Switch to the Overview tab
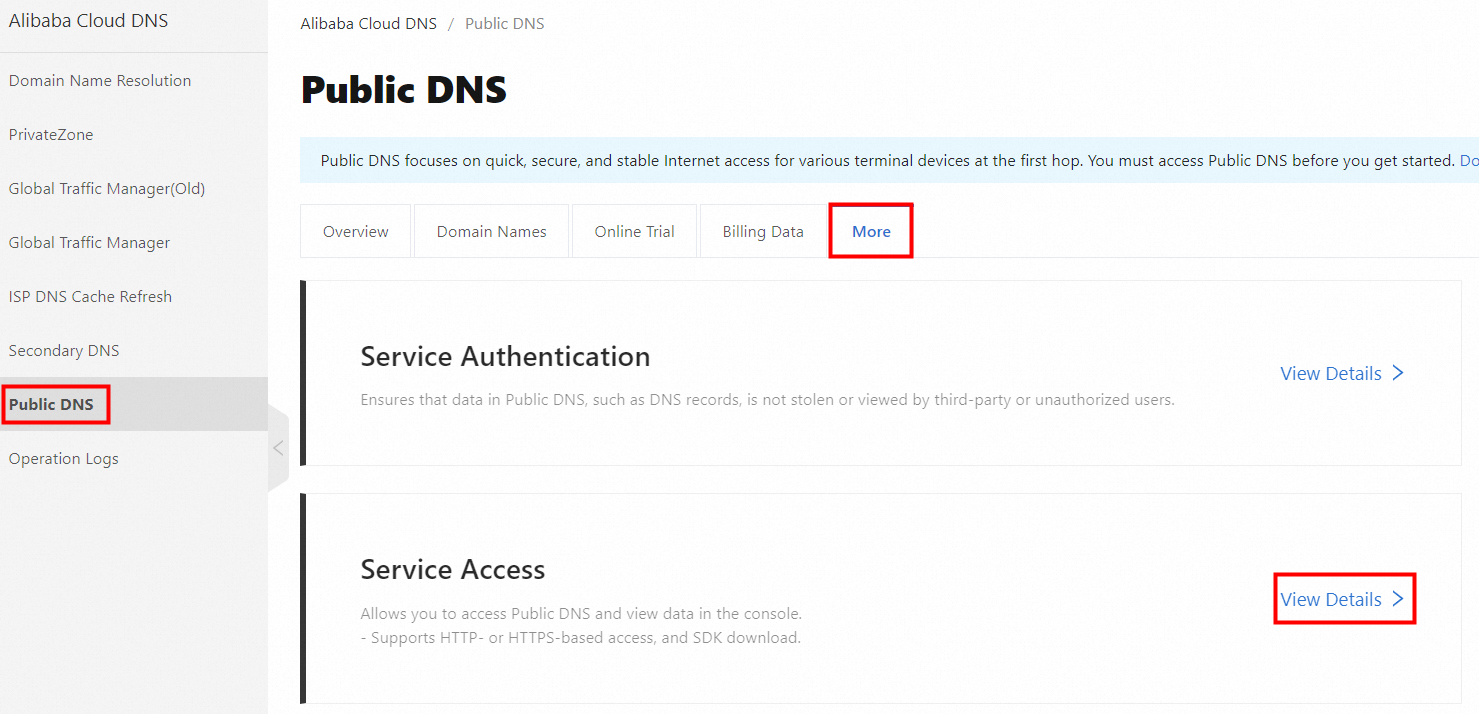Screen dimensions: 1479x714 point(355,231)
